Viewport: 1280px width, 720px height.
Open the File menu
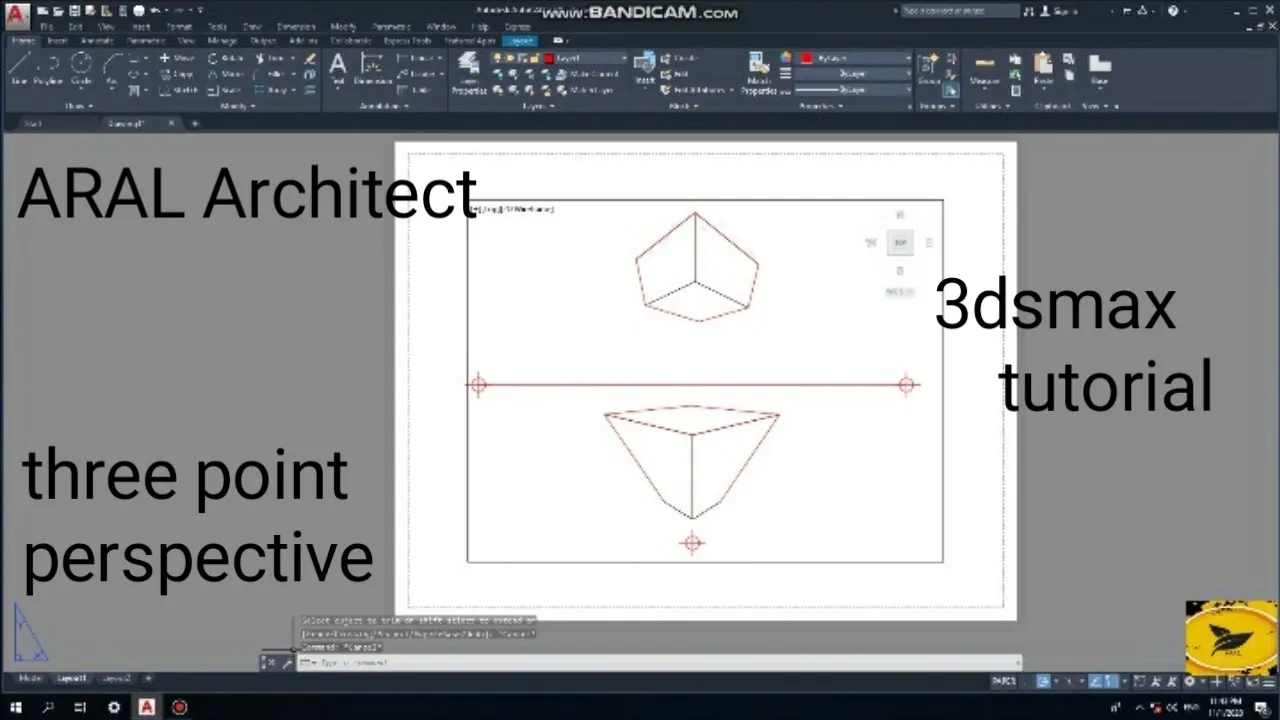45,27
